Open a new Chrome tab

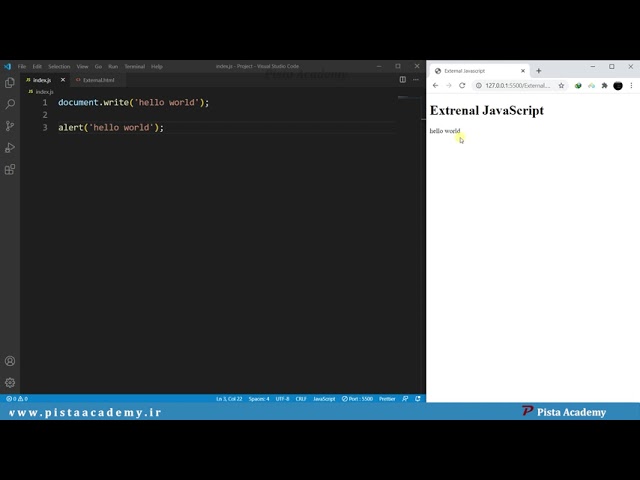click(538, 71)
